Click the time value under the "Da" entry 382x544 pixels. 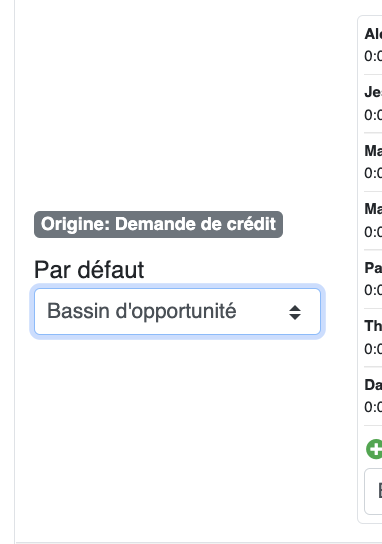[x=373, y=407]
